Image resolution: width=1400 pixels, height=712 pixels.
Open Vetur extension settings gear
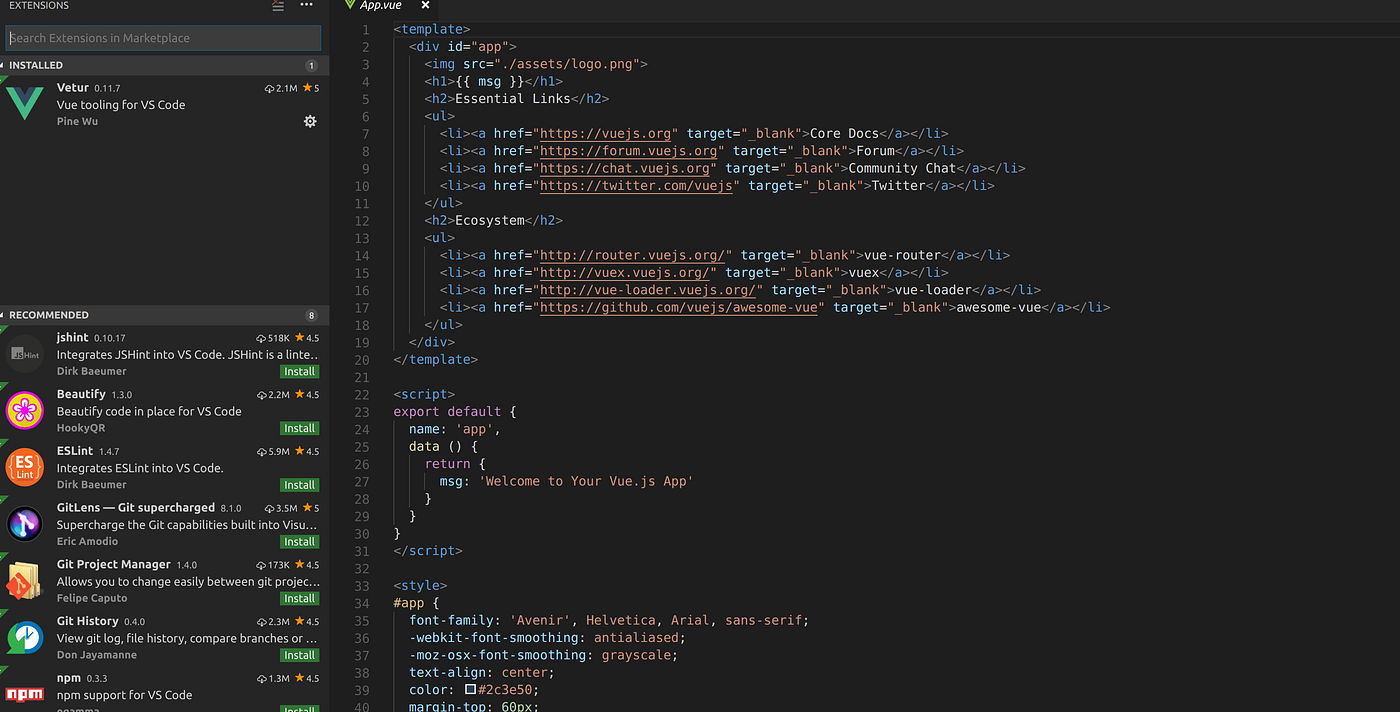310,121
